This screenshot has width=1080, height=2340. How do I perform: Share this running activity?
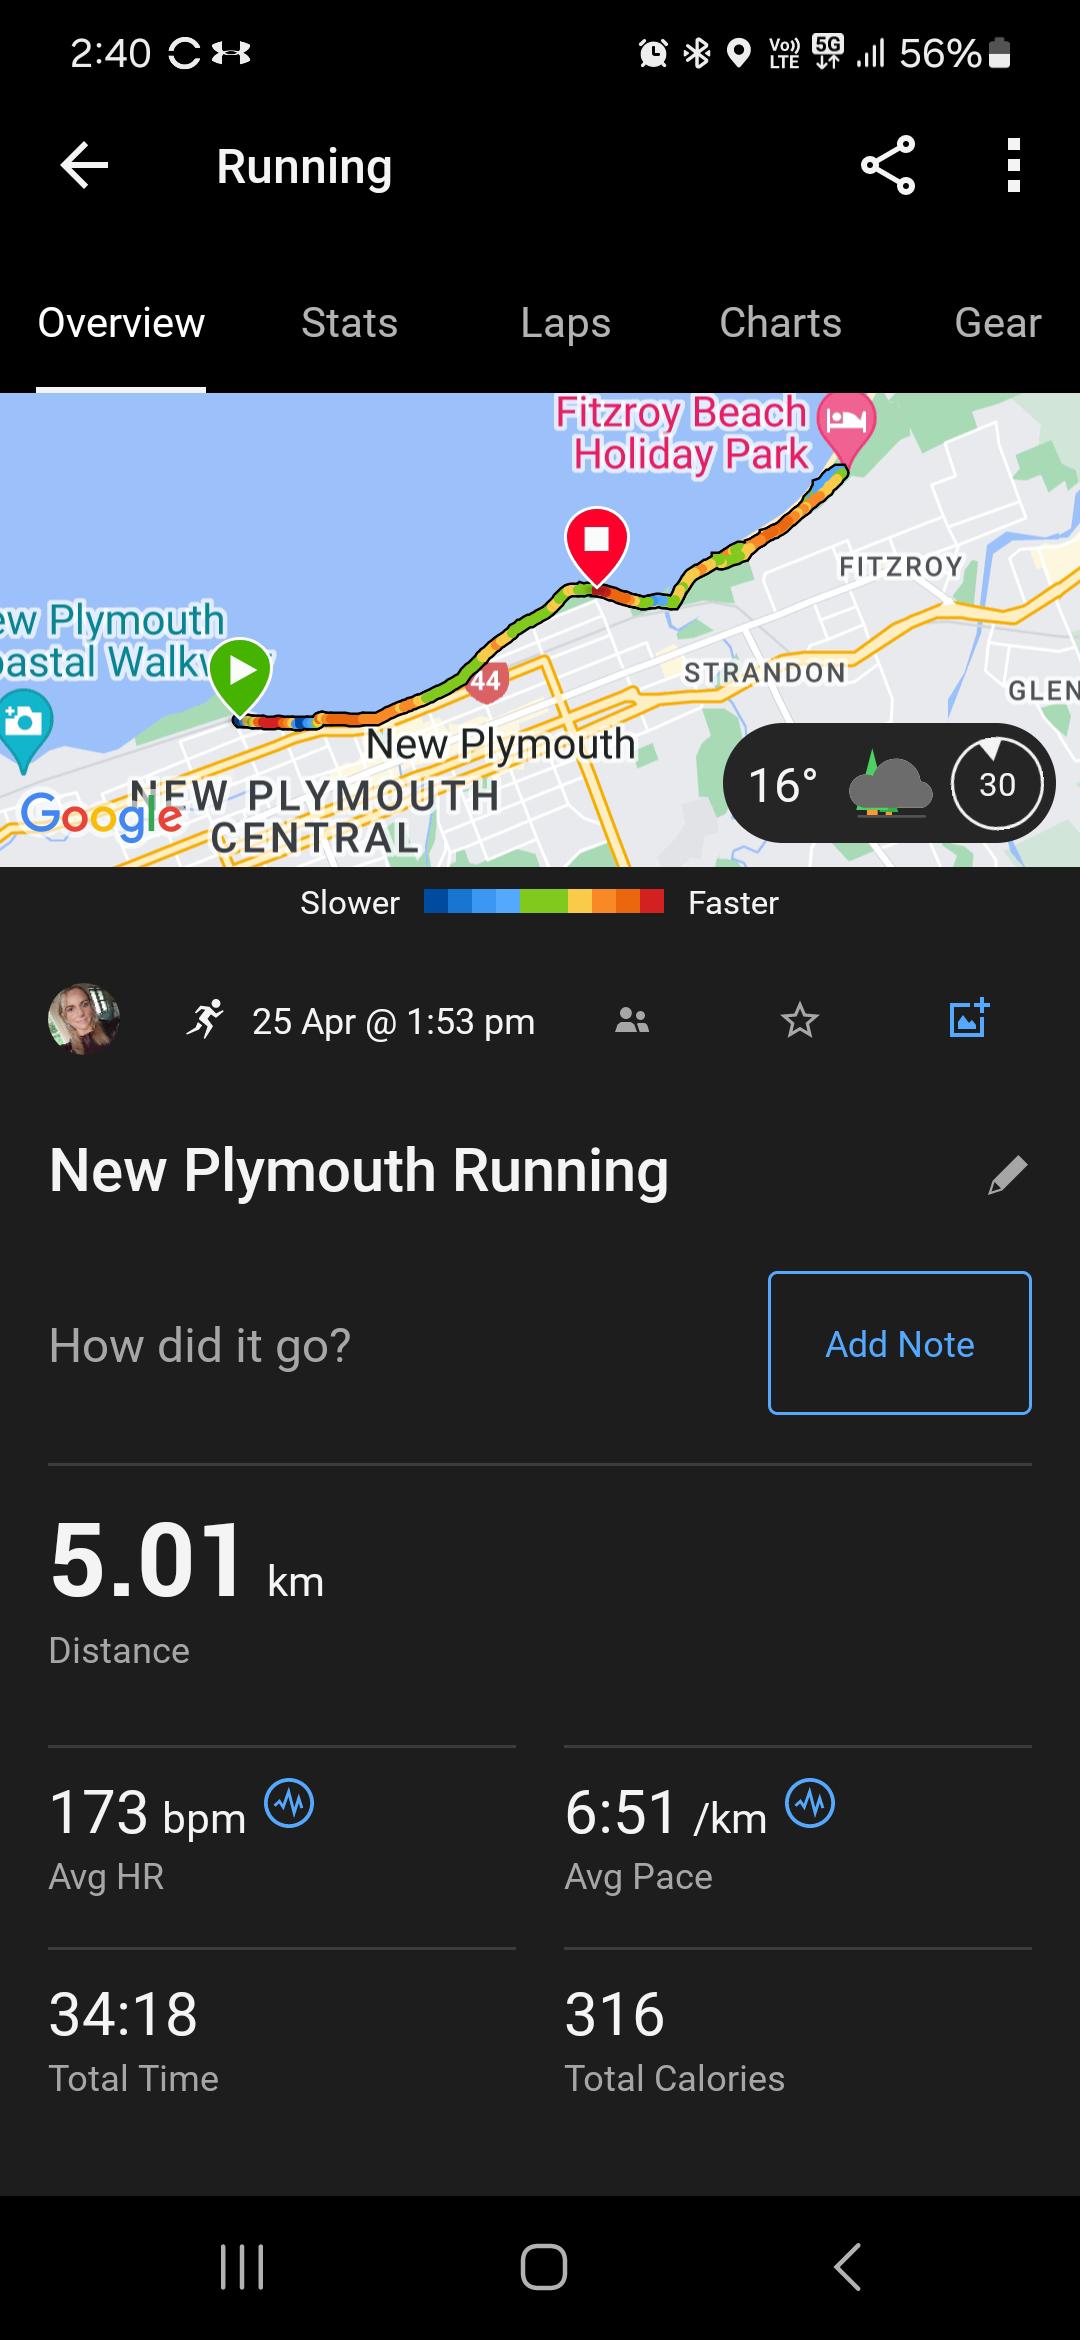coord(887,165)
